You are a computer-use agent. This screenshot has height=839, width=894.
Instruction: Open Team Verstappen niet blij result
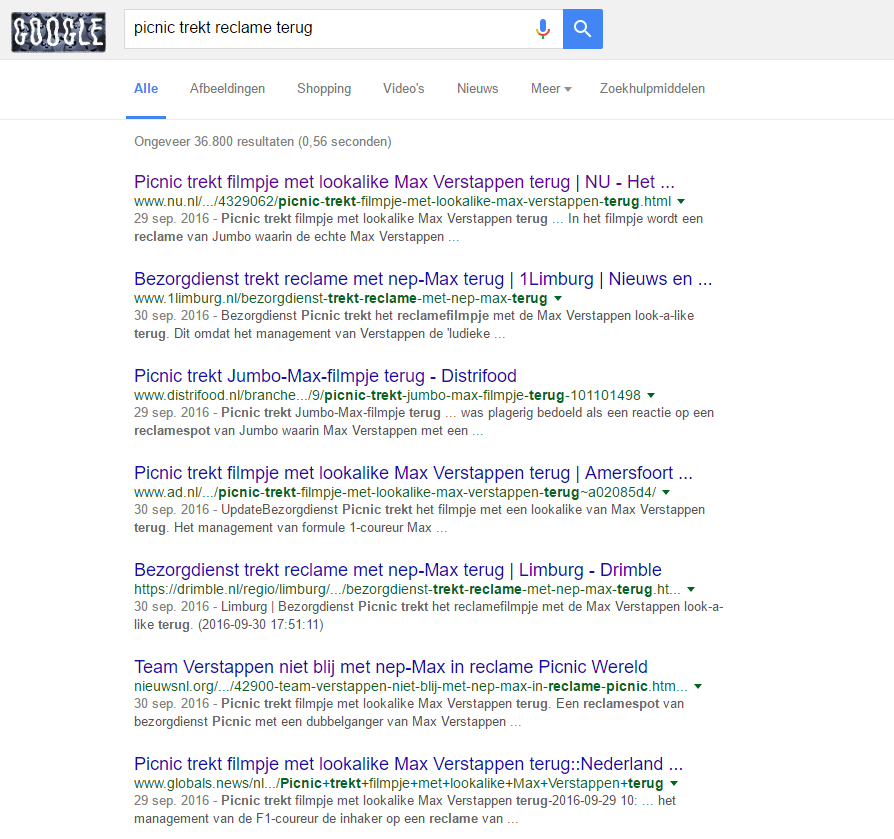click(x=391, y=666)
